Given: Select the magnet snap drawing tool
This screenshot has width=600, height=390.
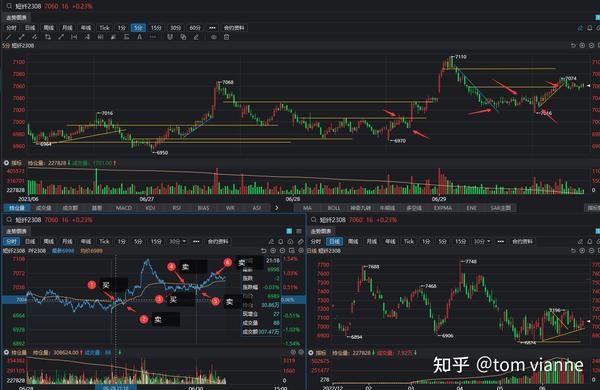Looking at the screenshot, I should point(170,37).
